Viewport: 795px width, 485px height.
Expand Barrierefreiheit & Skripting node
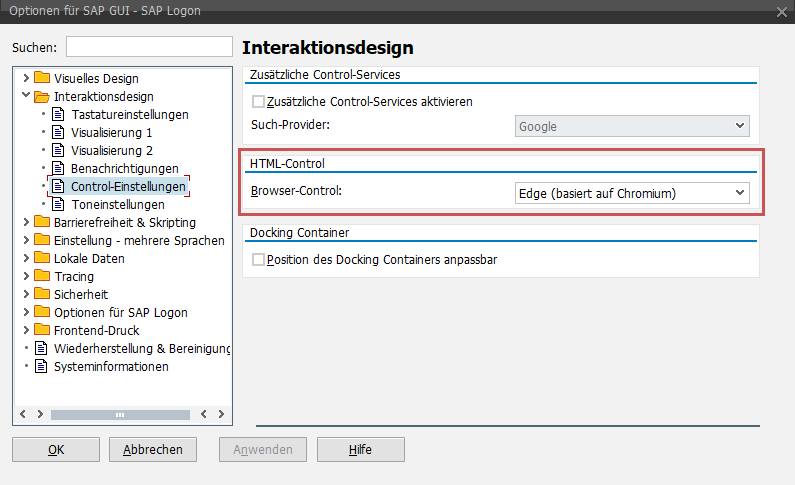26,222
